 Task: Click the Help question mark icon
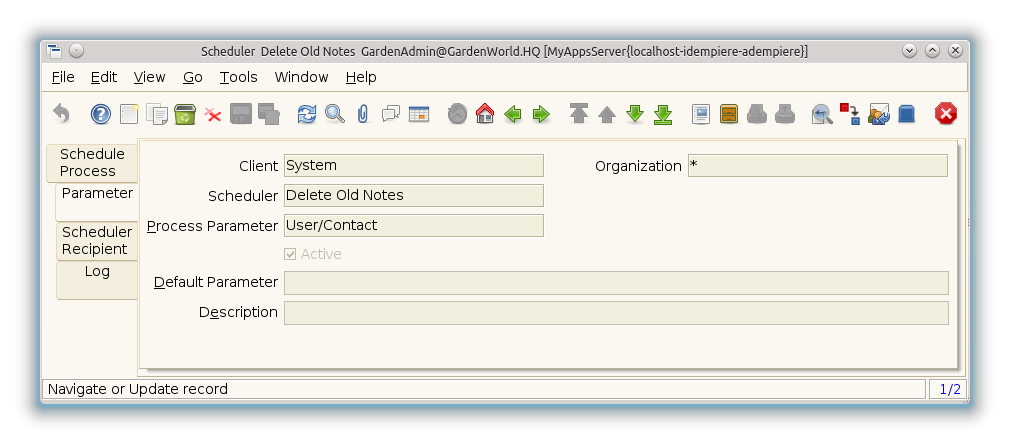pyautogui.click(x=101, y=114)
